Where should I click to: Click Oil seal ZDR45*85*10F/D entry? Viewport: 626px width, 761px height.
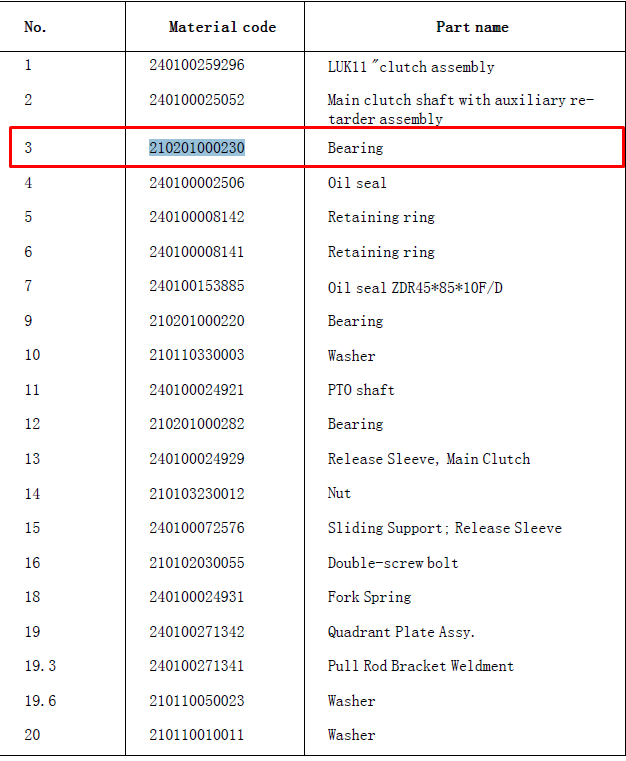(415, 288)
